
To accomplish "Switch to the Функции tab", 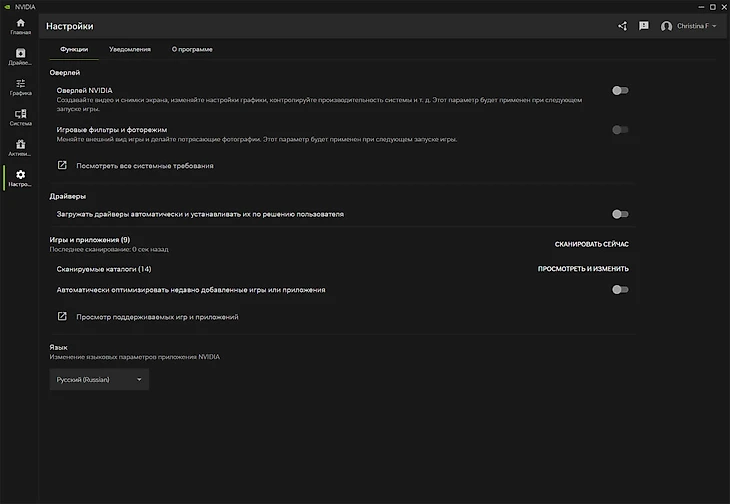I will point(74,49).
